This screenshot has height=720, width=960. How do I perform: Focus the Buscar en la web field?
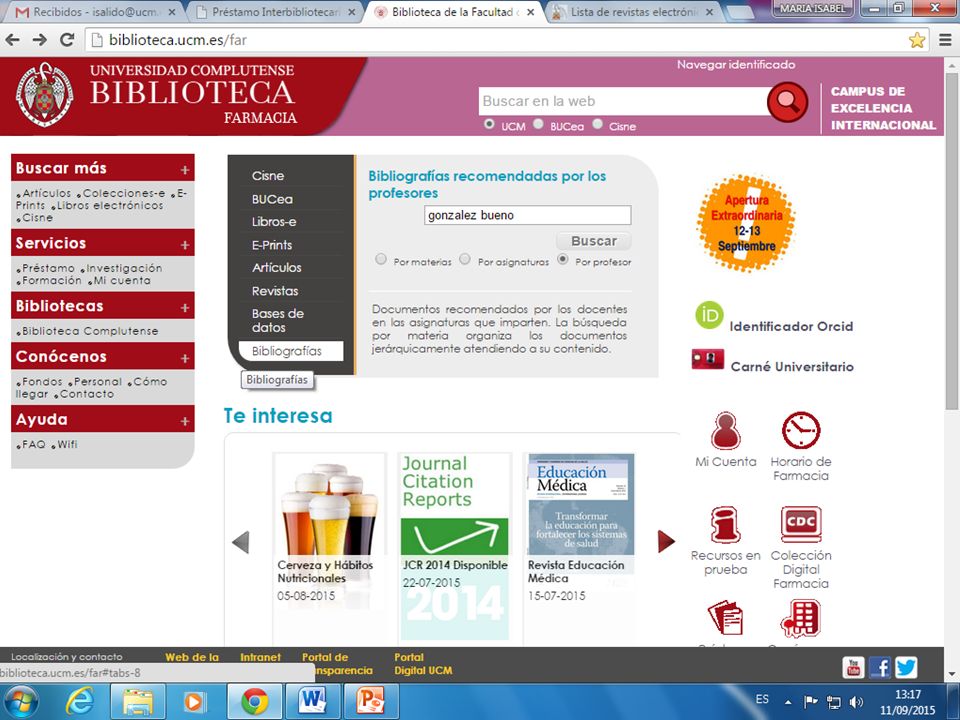click(x=623, y=101)
